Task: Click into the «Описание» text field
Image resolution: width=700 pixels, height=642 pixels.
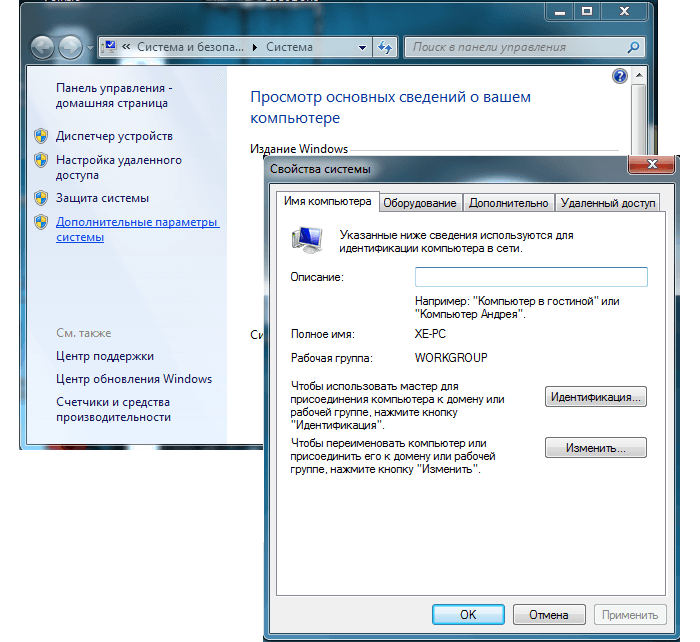Action: click(531, 277)
